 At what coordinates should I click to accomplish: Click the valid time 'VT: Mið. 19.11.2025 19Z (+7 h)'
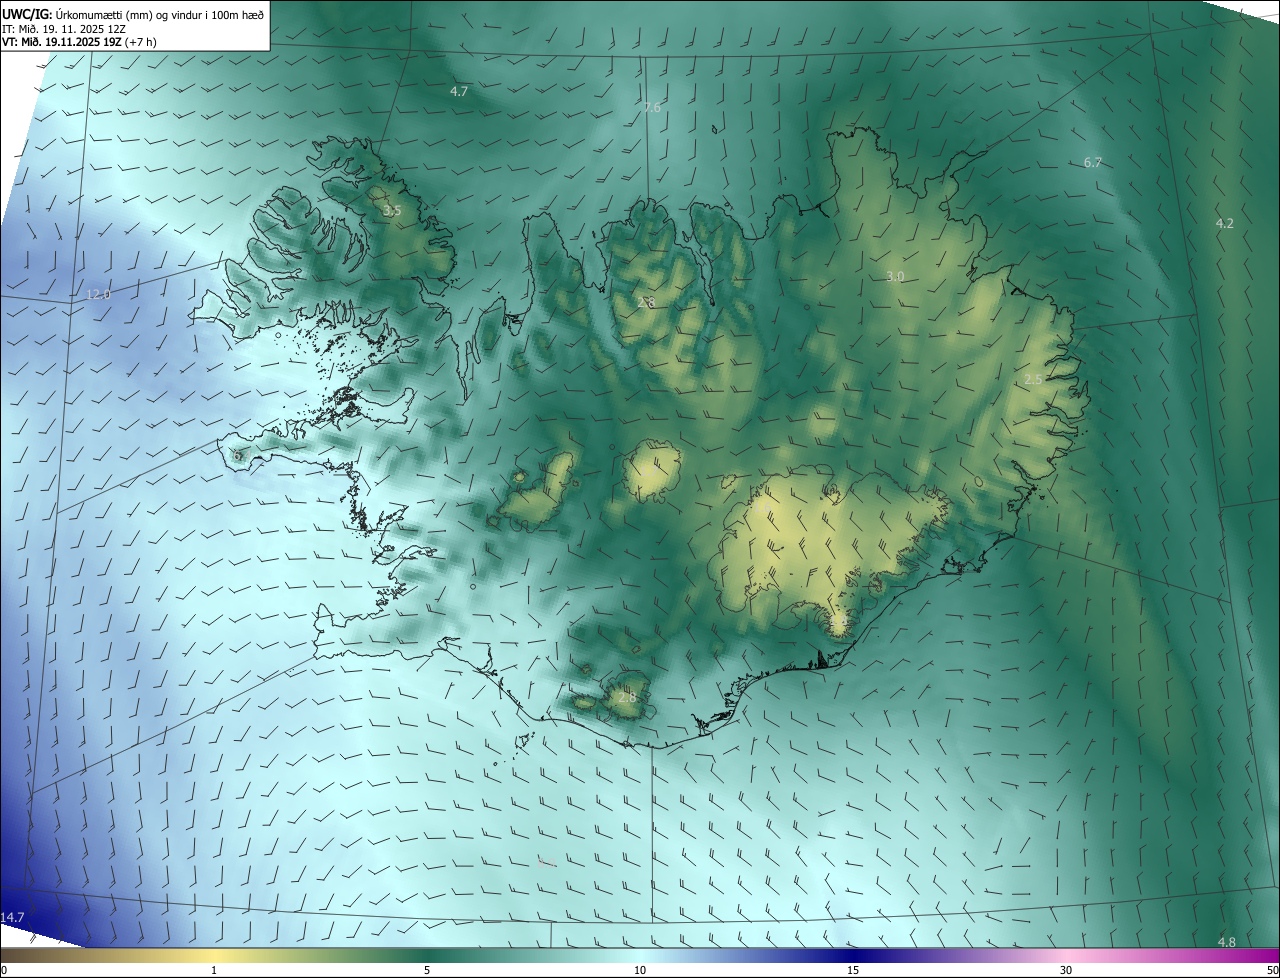click(x=79, y=42)
